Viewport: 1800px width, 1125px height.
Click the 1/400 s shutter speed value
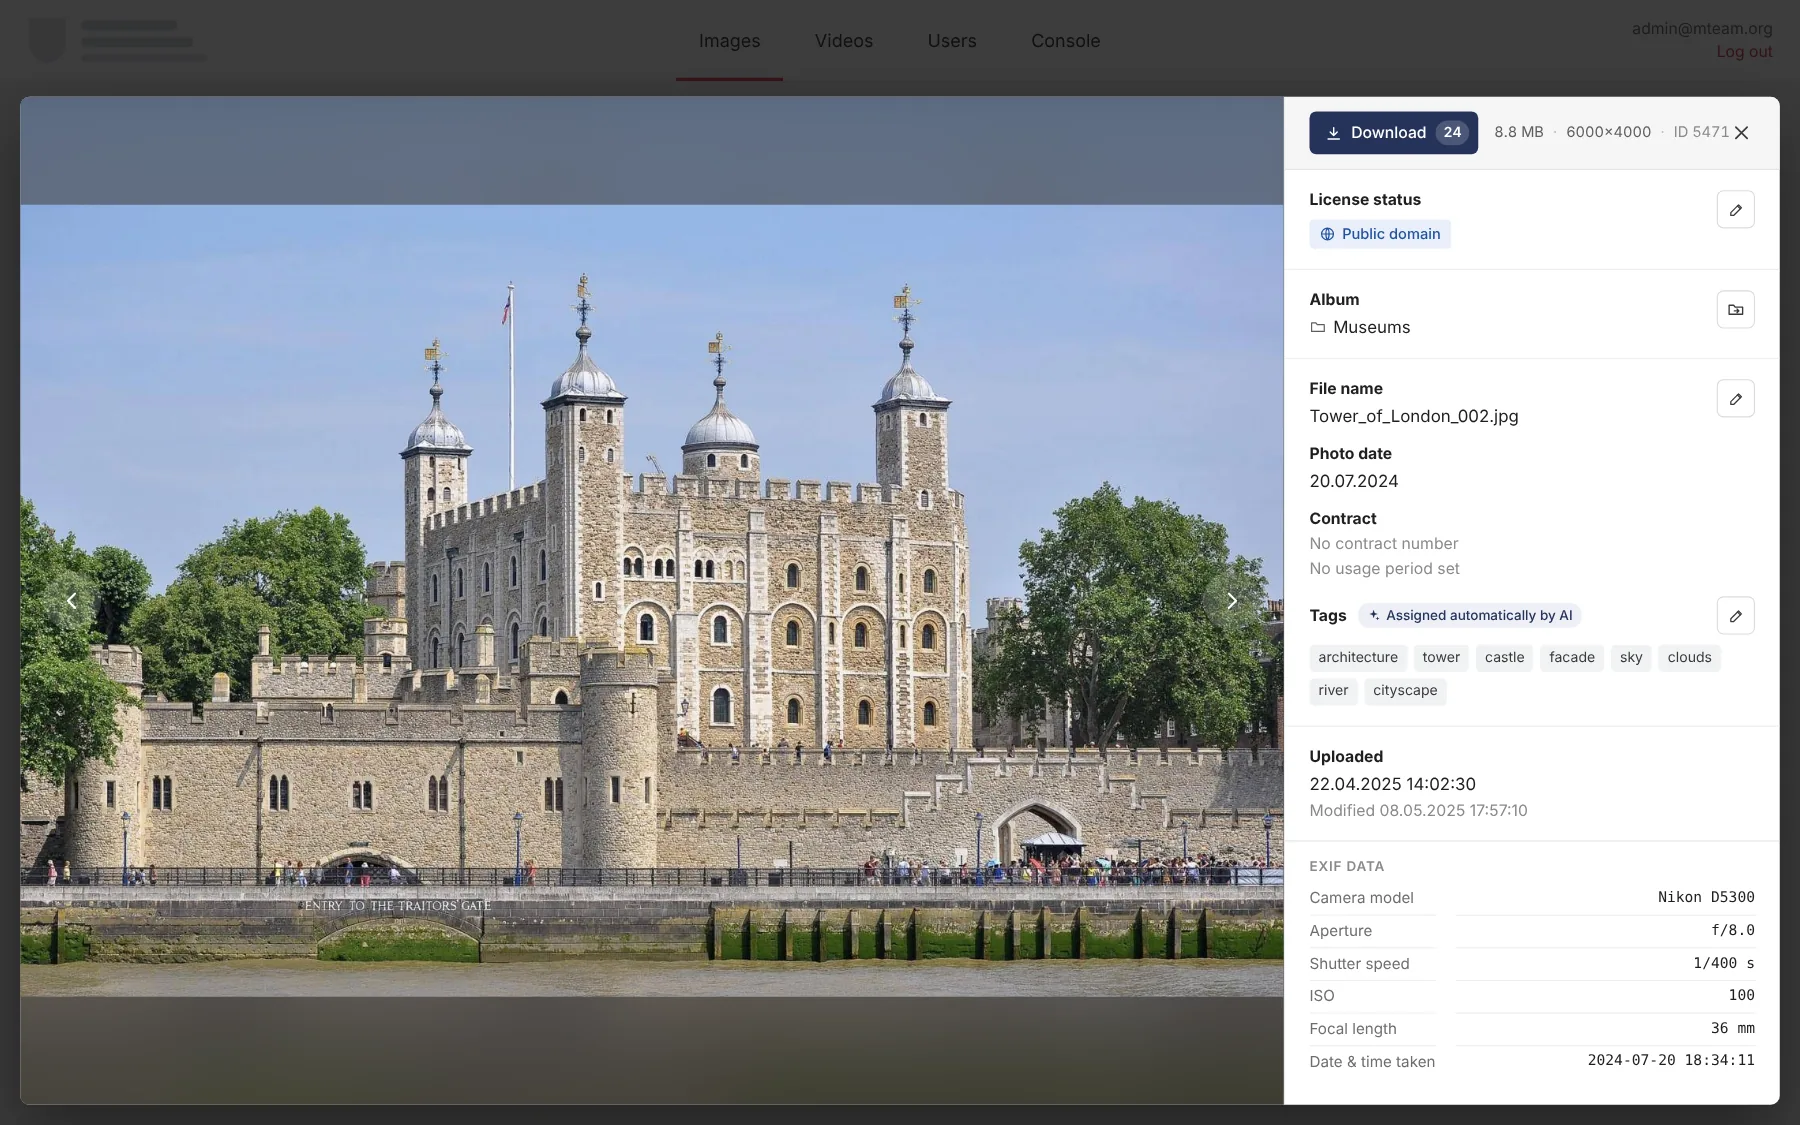[1723, 963]
